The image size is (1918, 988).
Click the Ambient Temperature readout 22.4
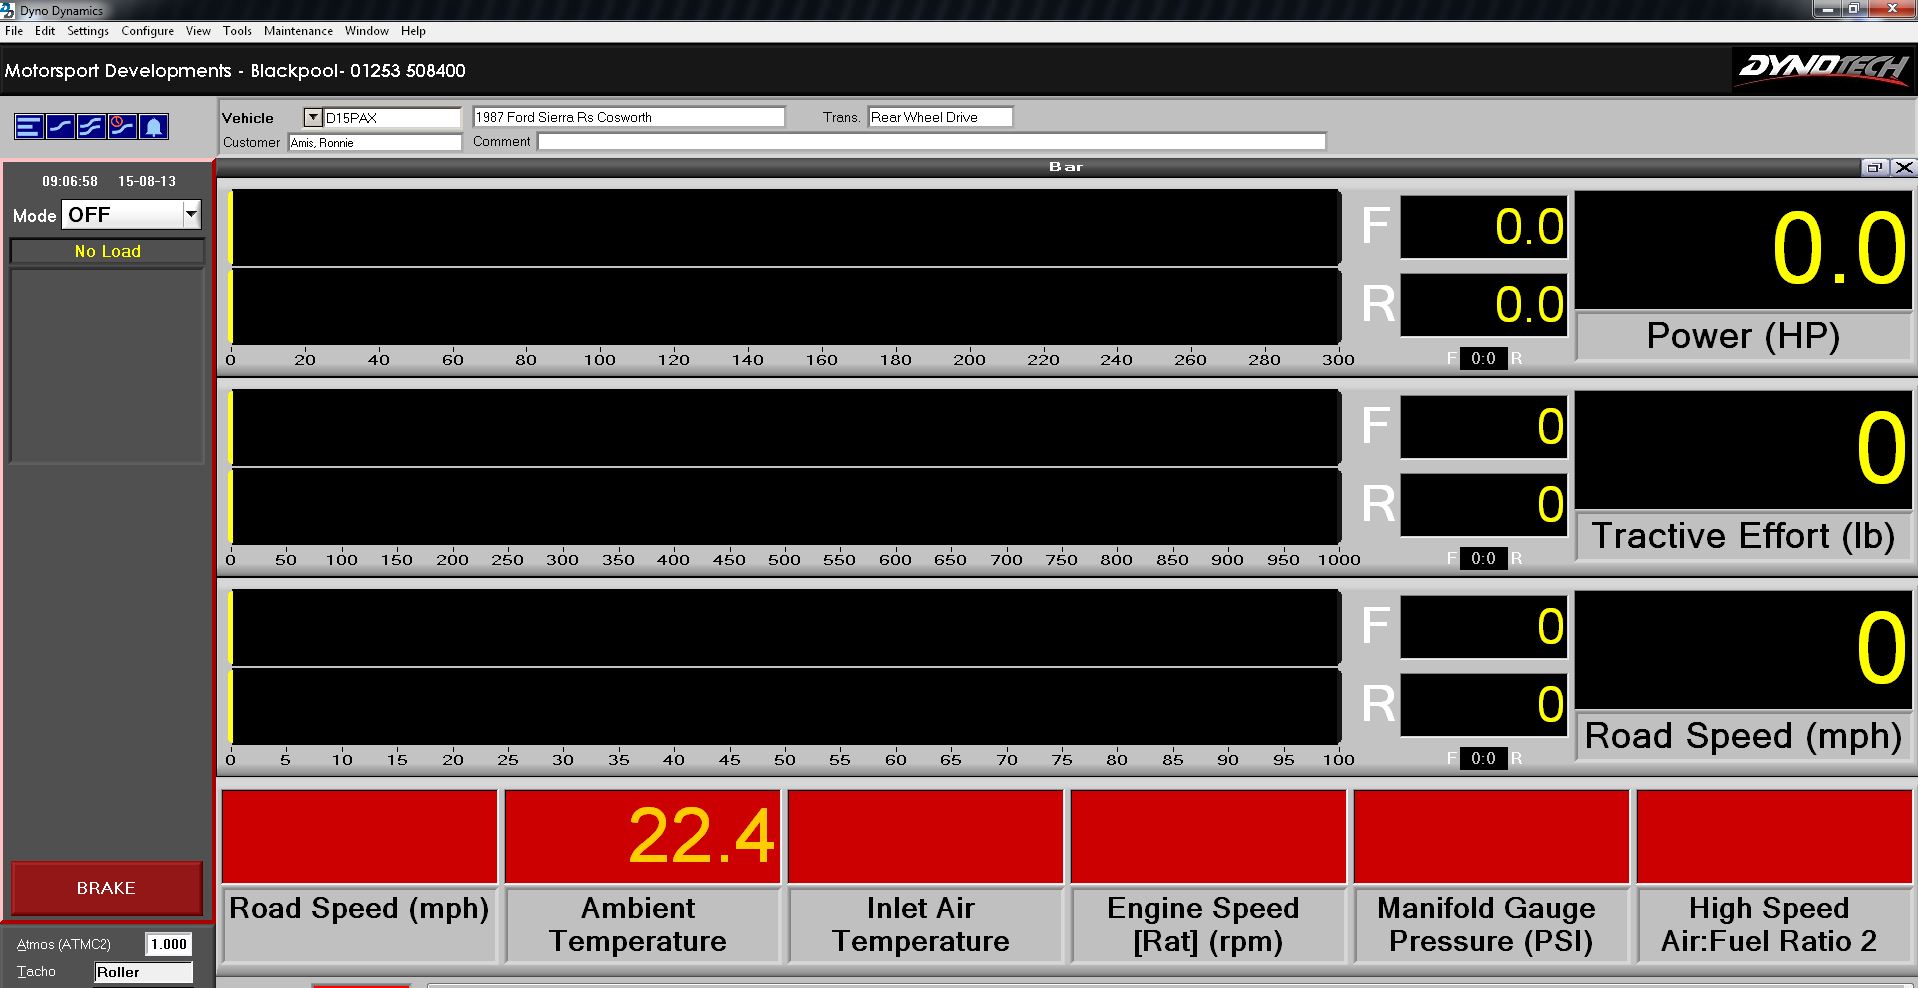coord(642,836)
